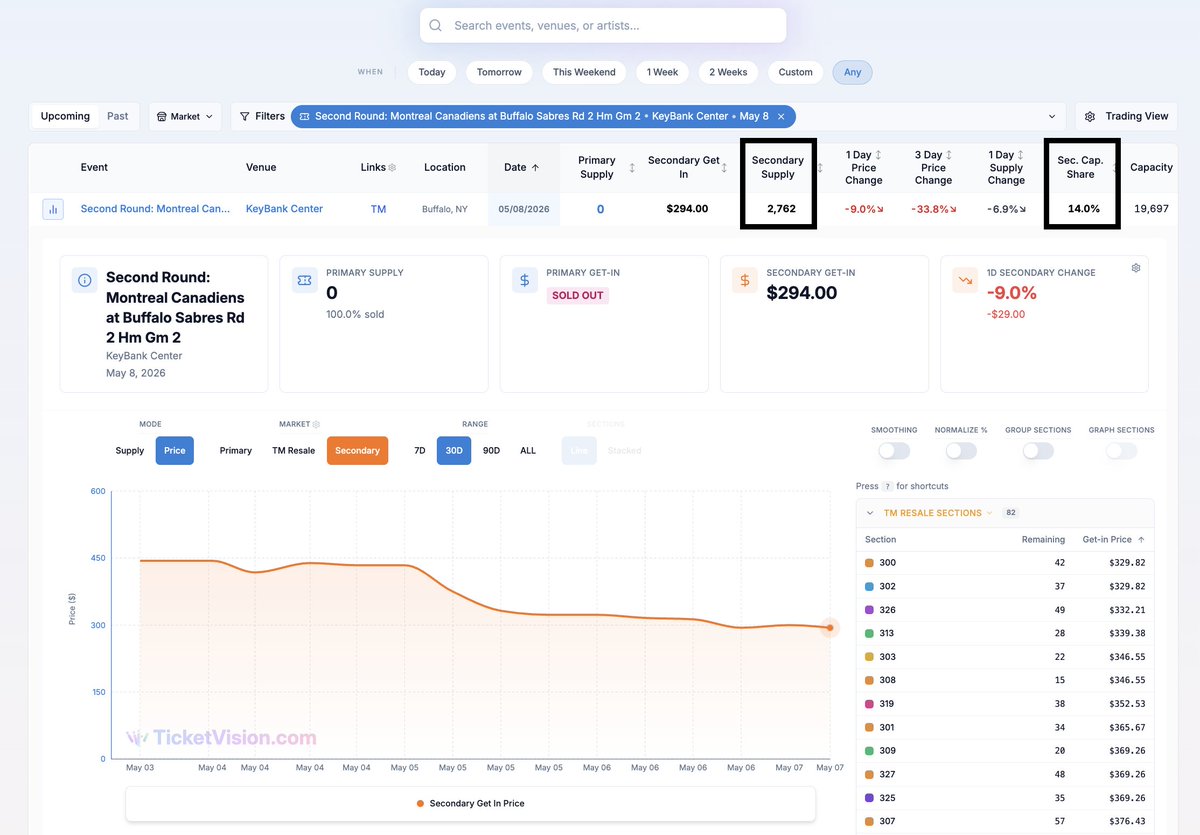Set range to 7D
The image size is (1200, 835).
click(x=420, y=451)
